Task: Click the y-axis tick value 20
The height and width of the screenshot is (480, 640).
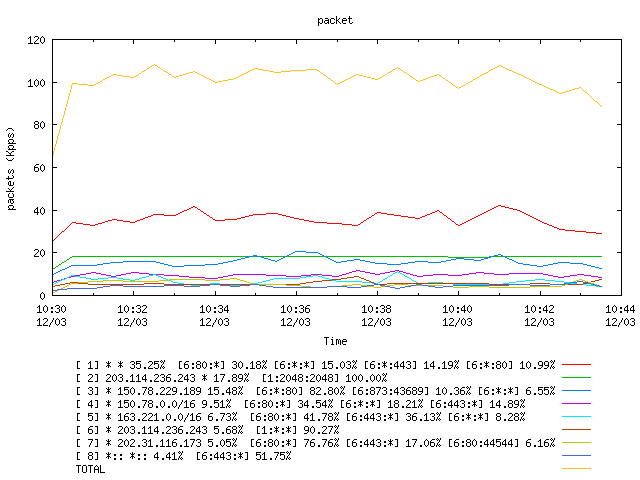Action: click(x=39, y=253)
